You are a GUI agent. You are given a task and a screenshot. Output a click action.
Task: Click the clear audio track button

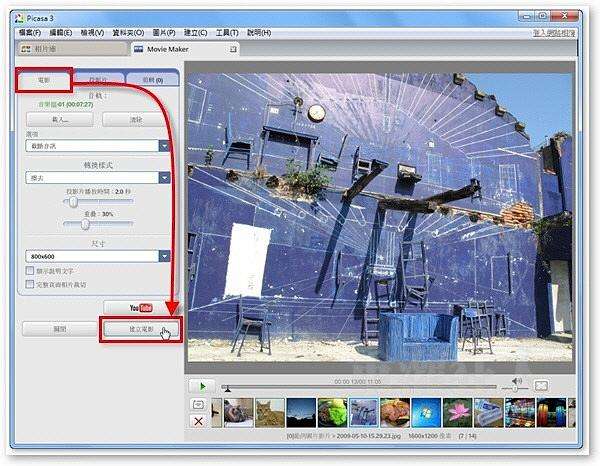pyautogui.click(x=136, y=119)
